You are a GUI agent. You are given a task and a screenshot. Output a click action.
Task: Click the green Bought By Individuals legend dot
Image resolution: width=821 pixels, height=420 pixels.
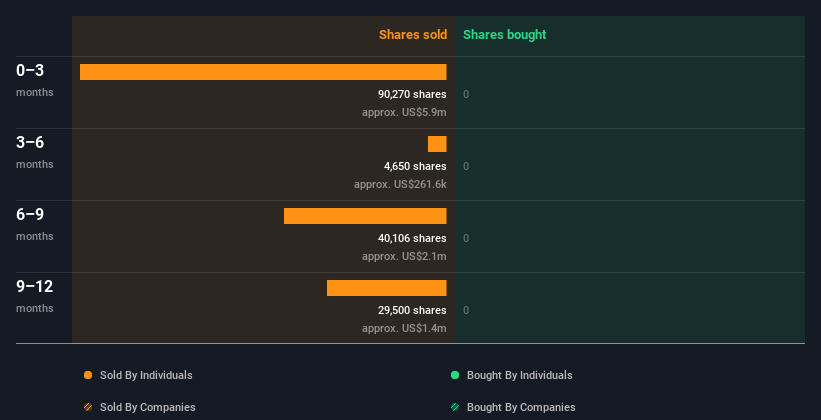click(455, 375)
